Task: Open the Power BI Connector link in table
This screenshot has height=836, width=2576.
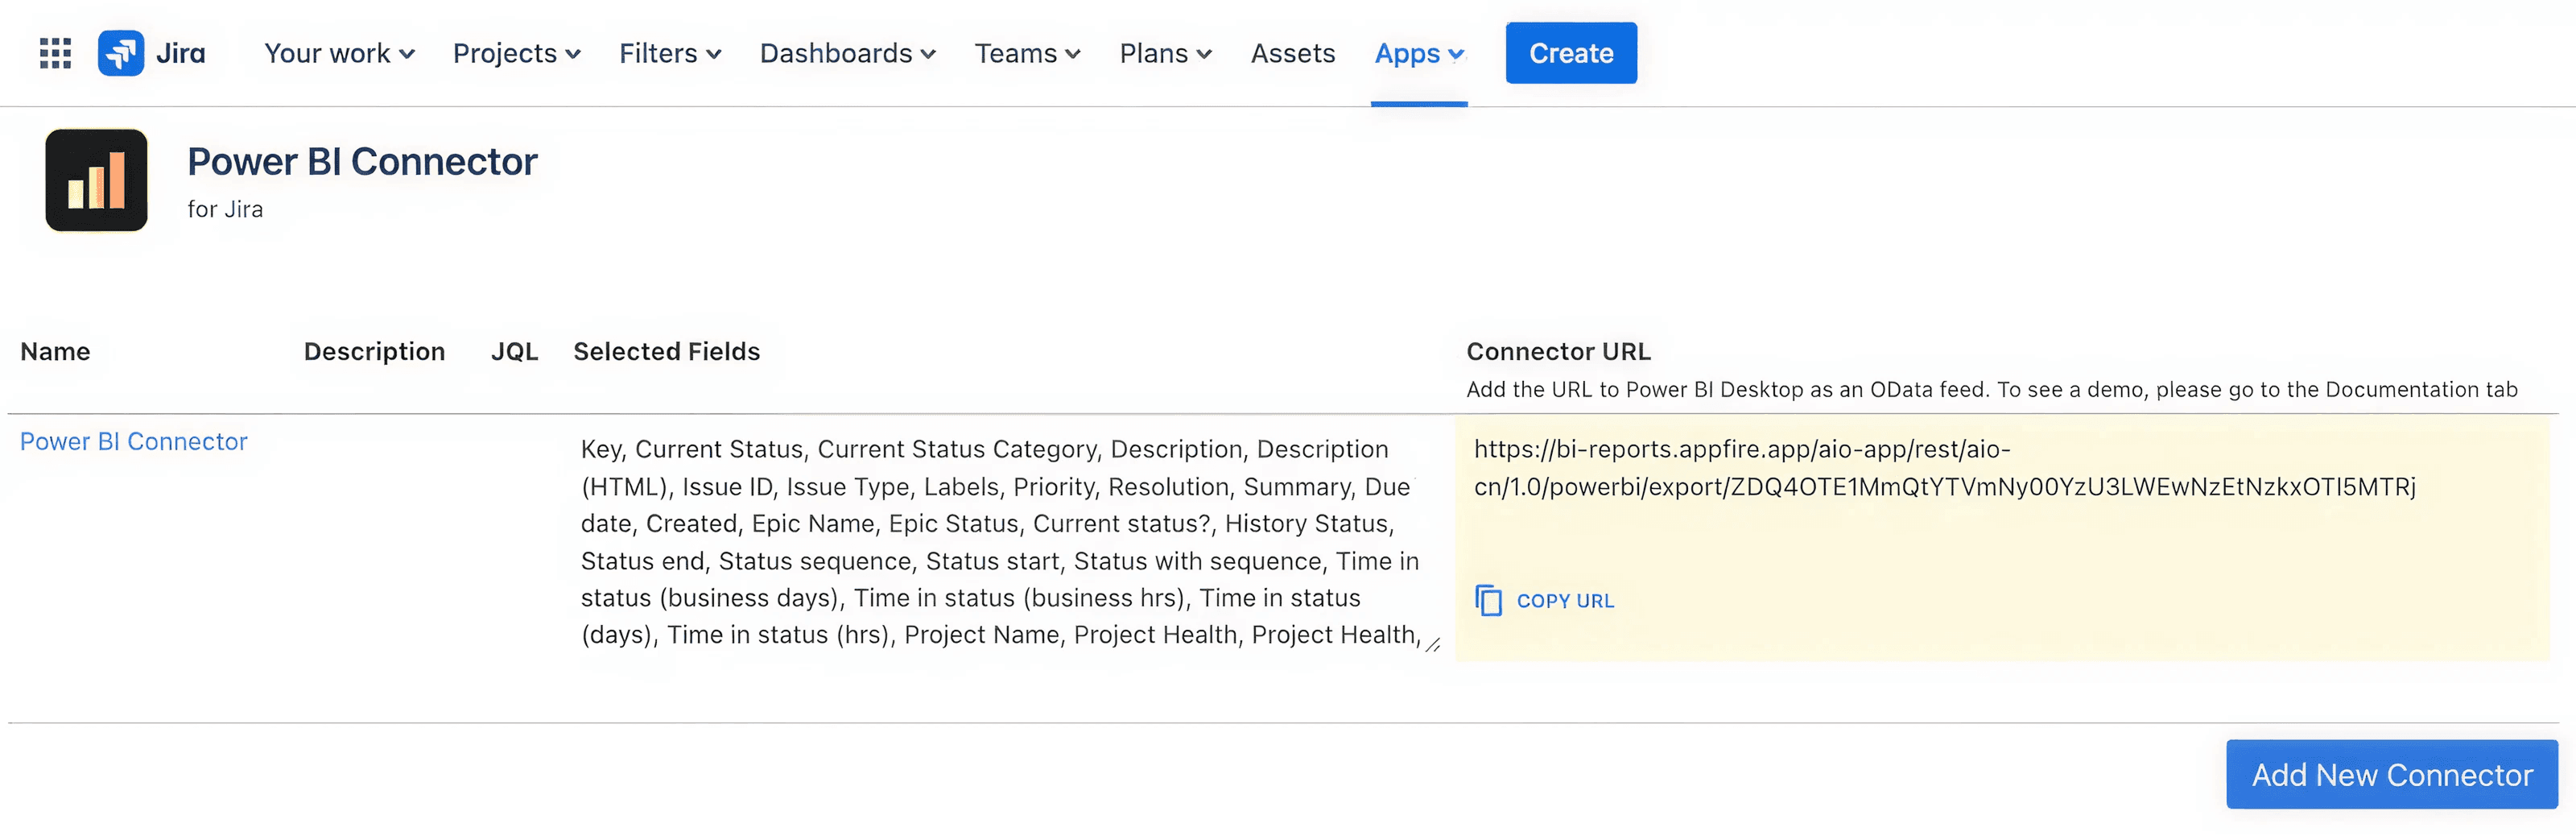Action: tap(134, 442)
